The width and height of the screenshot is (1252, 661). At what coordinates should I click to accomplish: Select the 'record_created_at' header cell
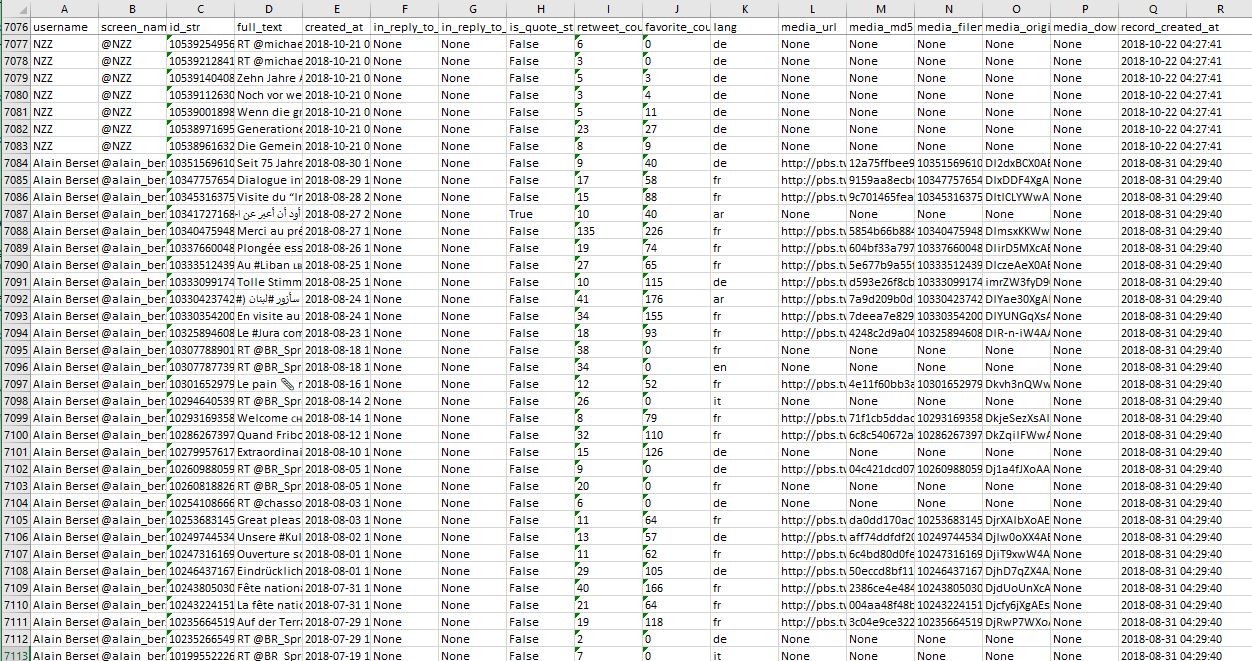pyautogui.click(x=1170, y=27)
